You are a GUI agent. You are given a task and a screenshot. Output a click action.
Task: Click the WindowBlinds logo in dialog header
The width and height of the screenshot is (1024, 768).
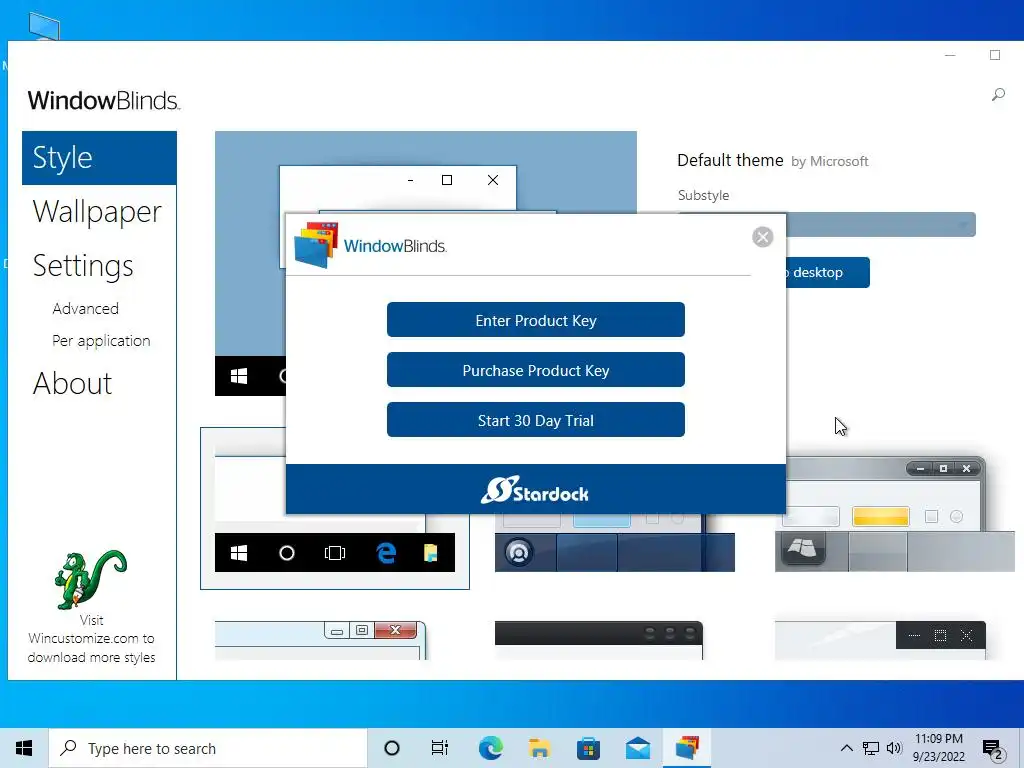pyautogui.click(x=370, y=246)
